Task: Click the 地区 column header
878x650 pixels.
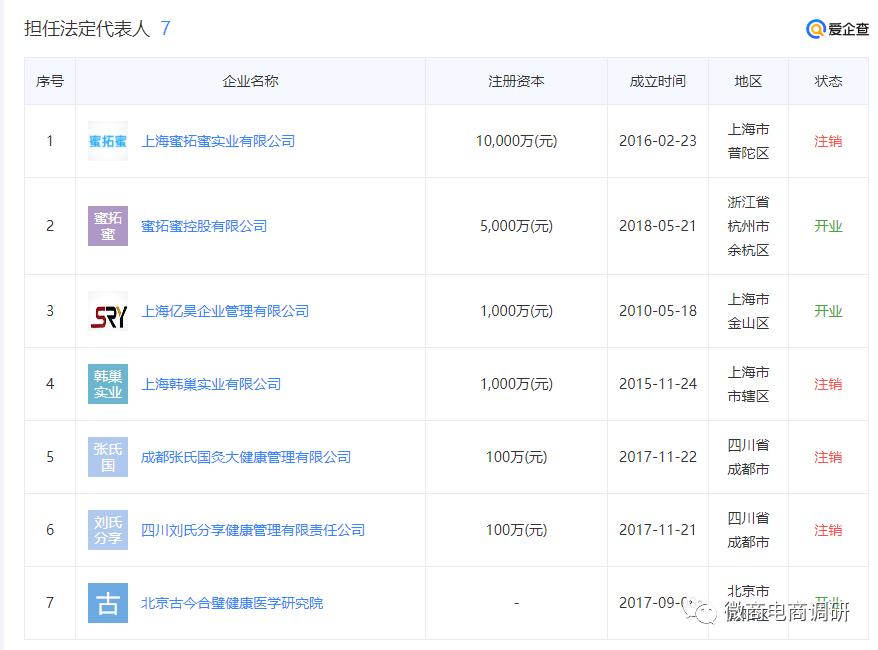Action: tap(748, 81)
